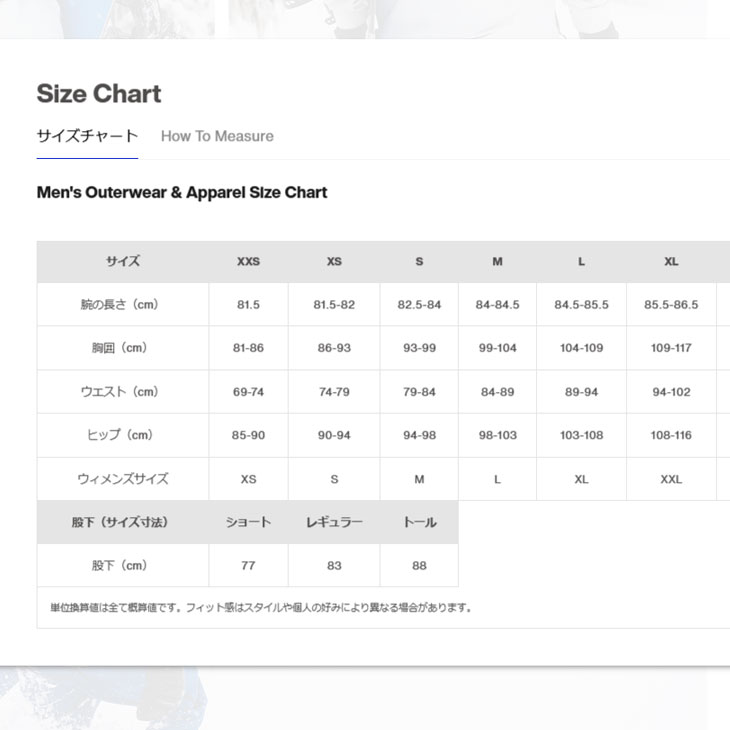Select the ウィメンズサイズ row label
Screen dimensions: 730x730
[123, 479]
